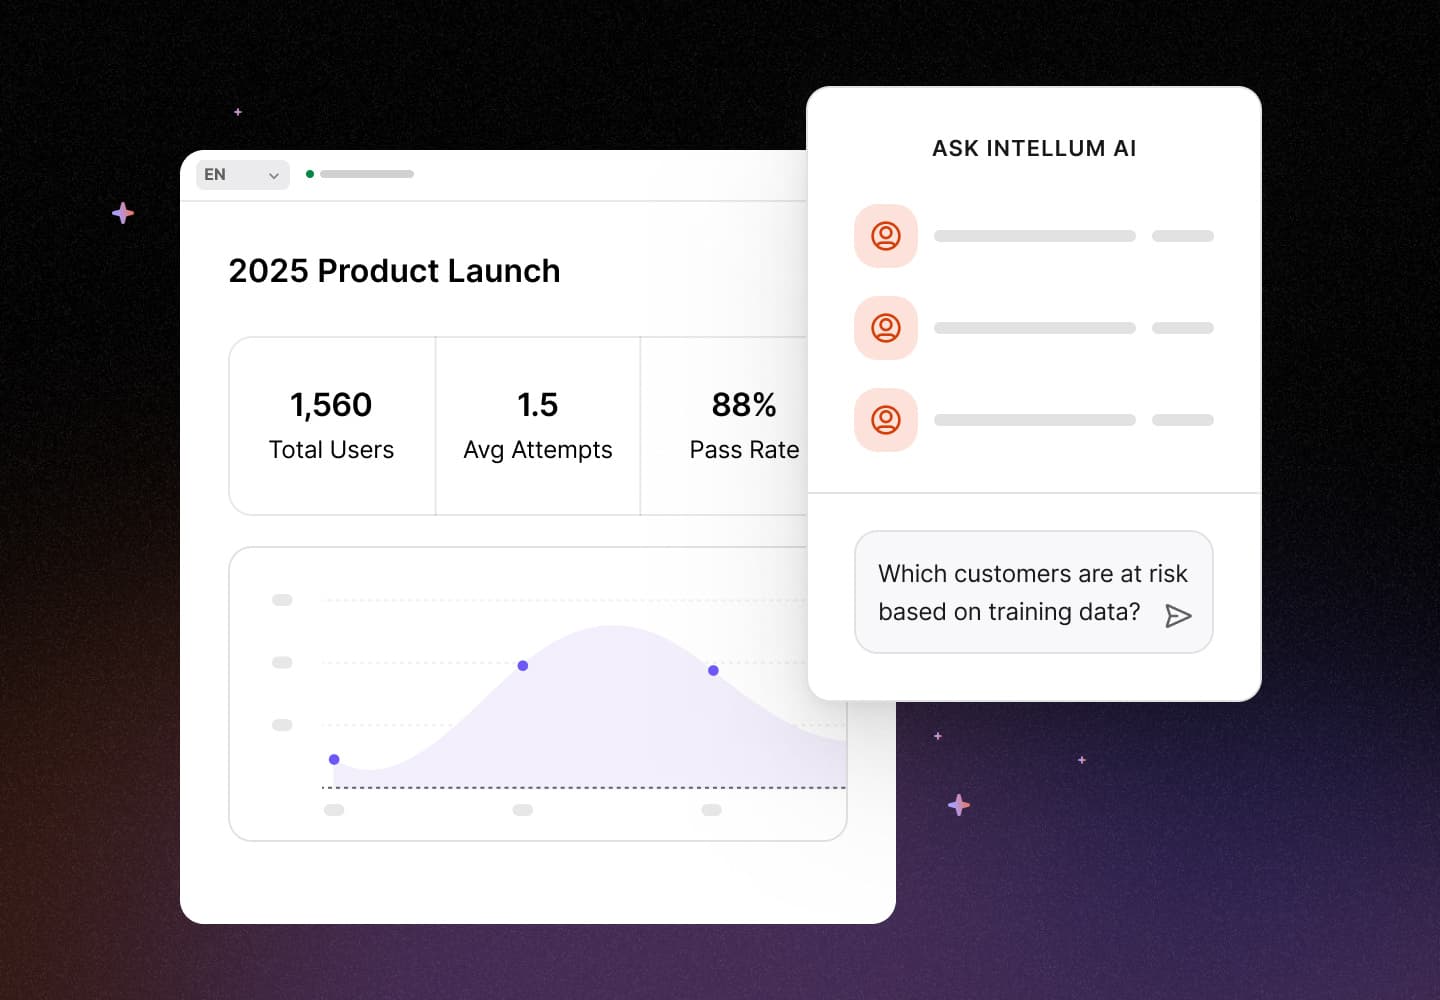1440x1000 pixels.
Task: Click the first user avatar icon in Ask Intellum AI
Action: pos(886,236)
